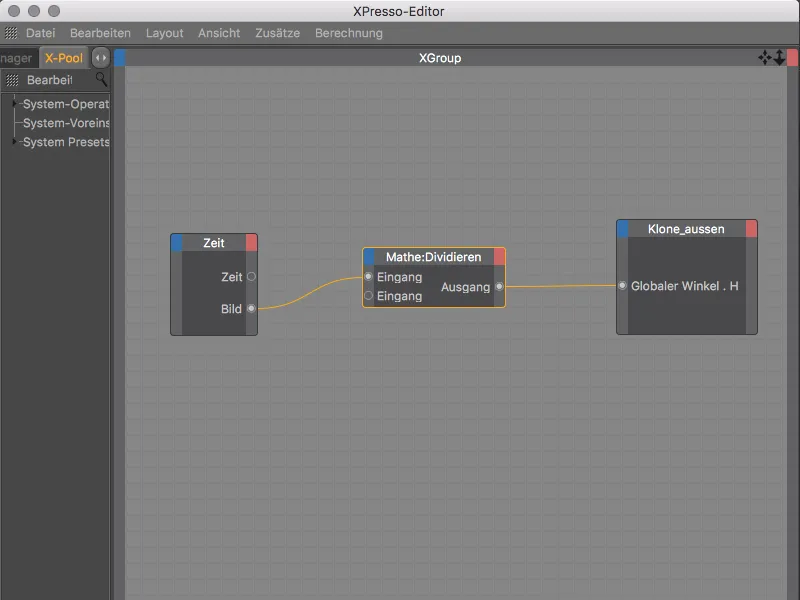800x600 pixels.
Task: Click the Klone_aussen blue input corner
Action: point(622,229)
